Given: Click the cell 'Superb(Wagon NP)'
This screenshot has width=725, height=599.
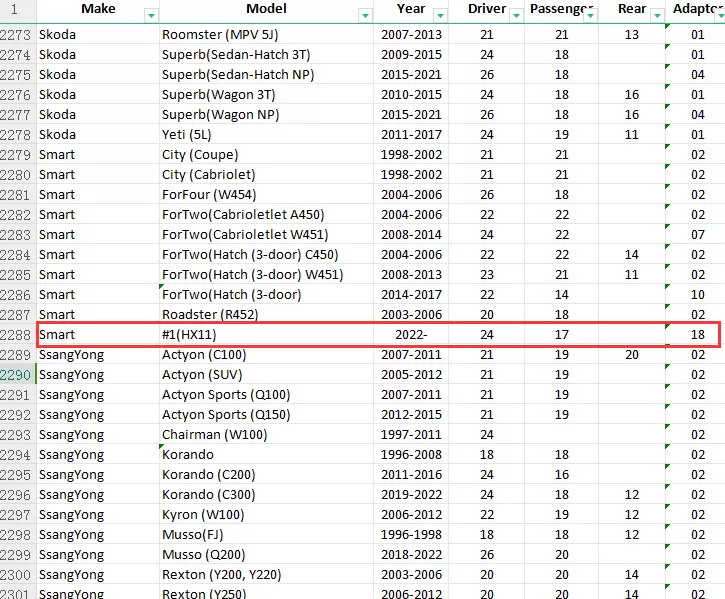Looking at the screenshot, I should click(266, 114).
